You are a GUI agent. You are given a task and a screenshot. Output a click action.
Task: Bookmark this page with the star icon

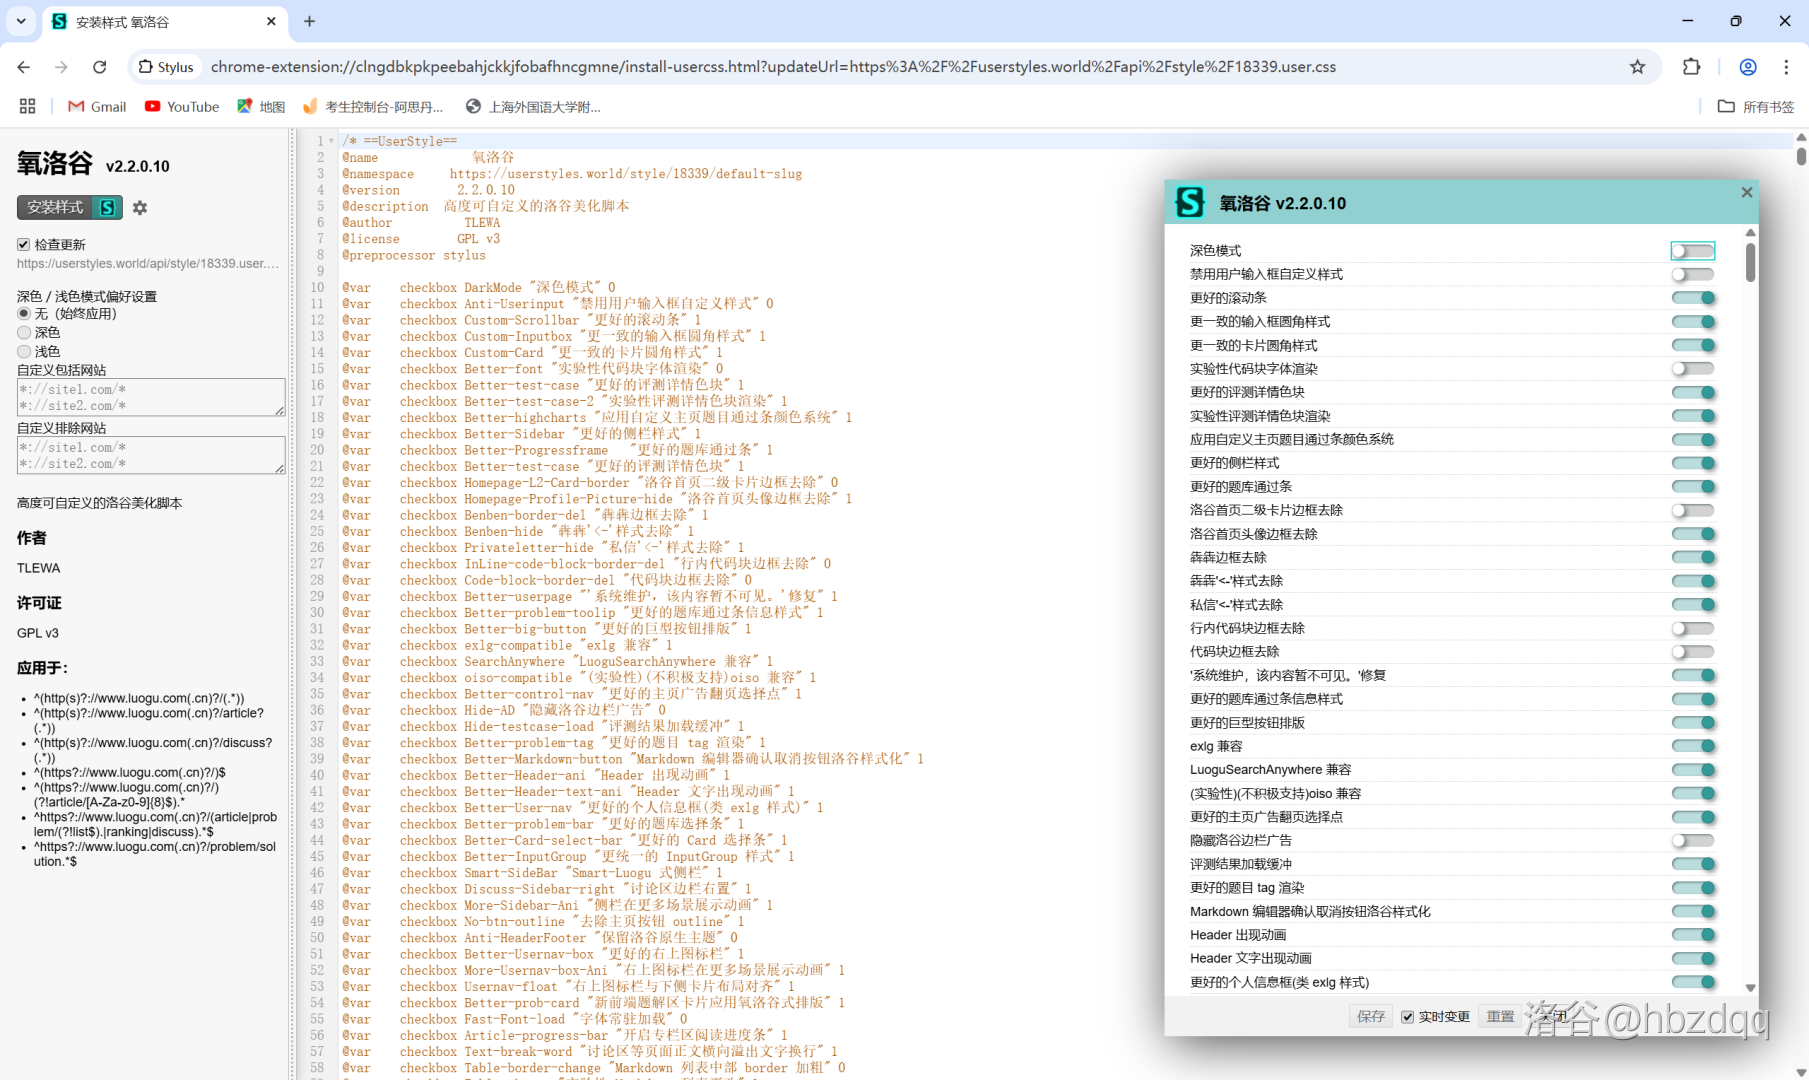point(1637,67)
